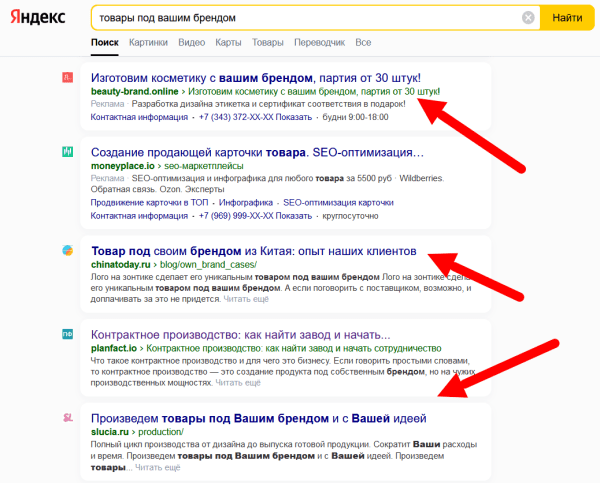
Task: Show the +7 (343) phone number
Action: 291,117
